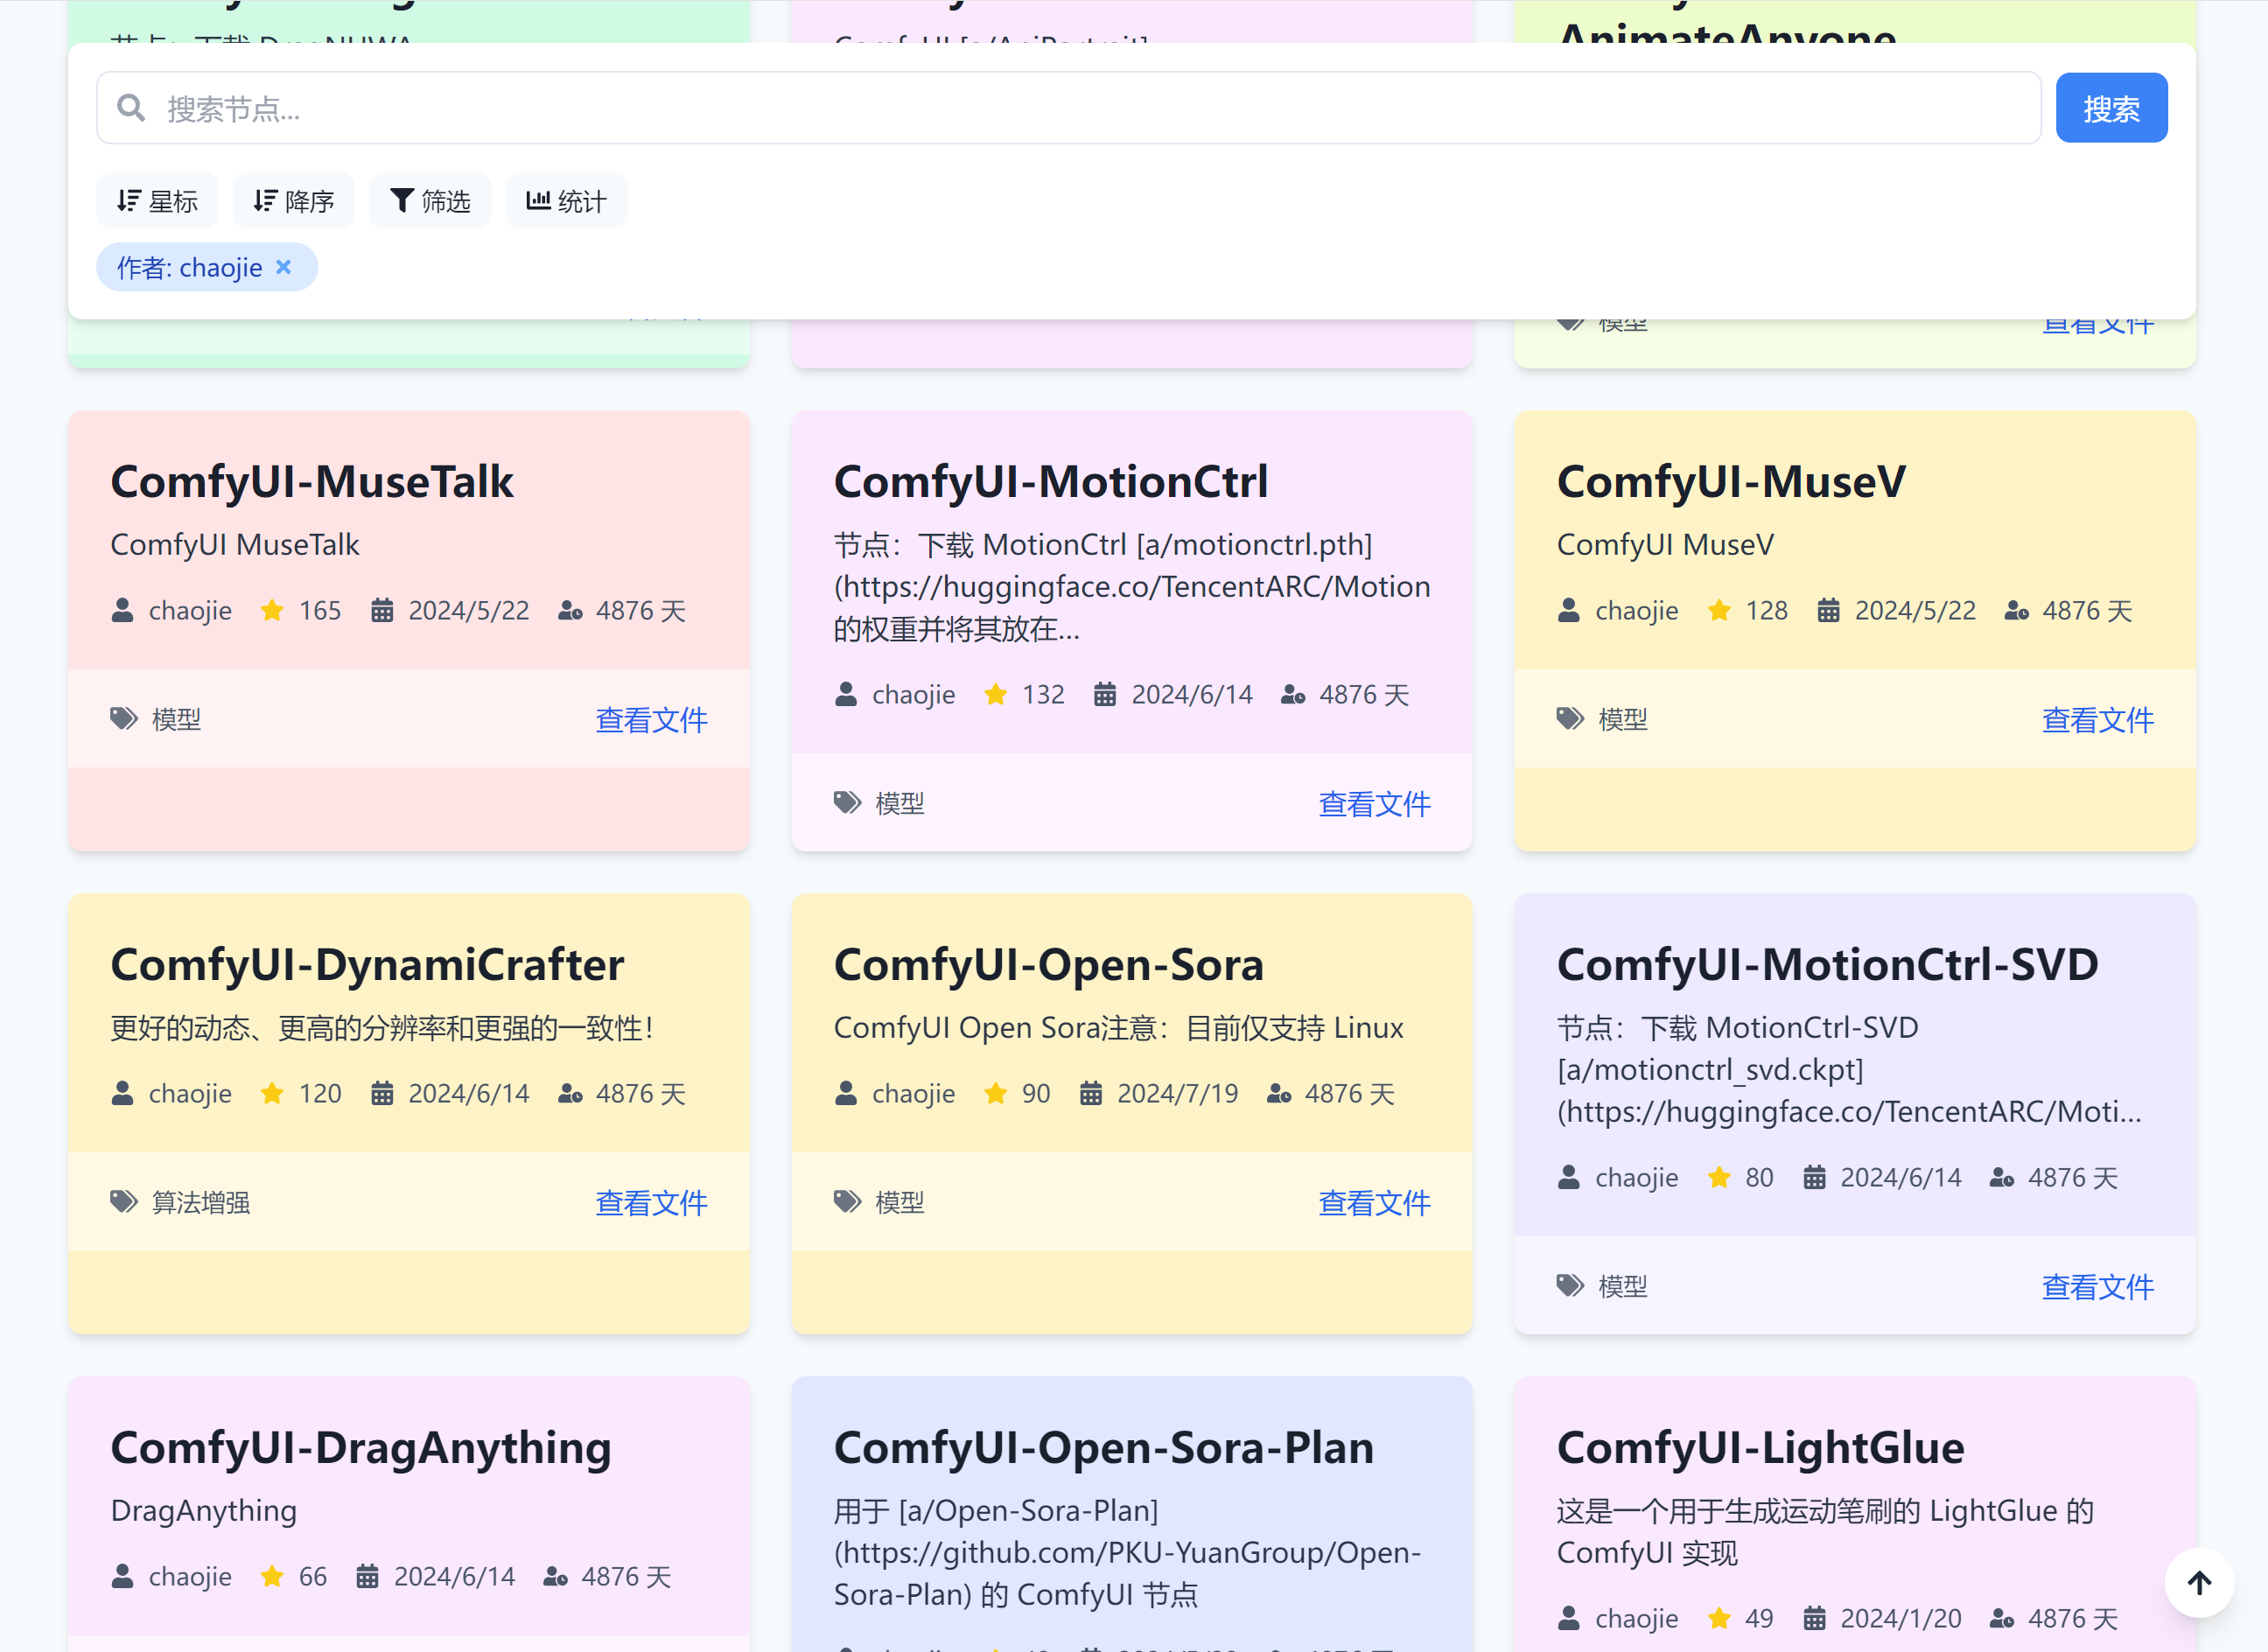This screenshot has height=1652, width=2268.
Task: Open the 统计 statistics panel
Action: coord(566,201)
